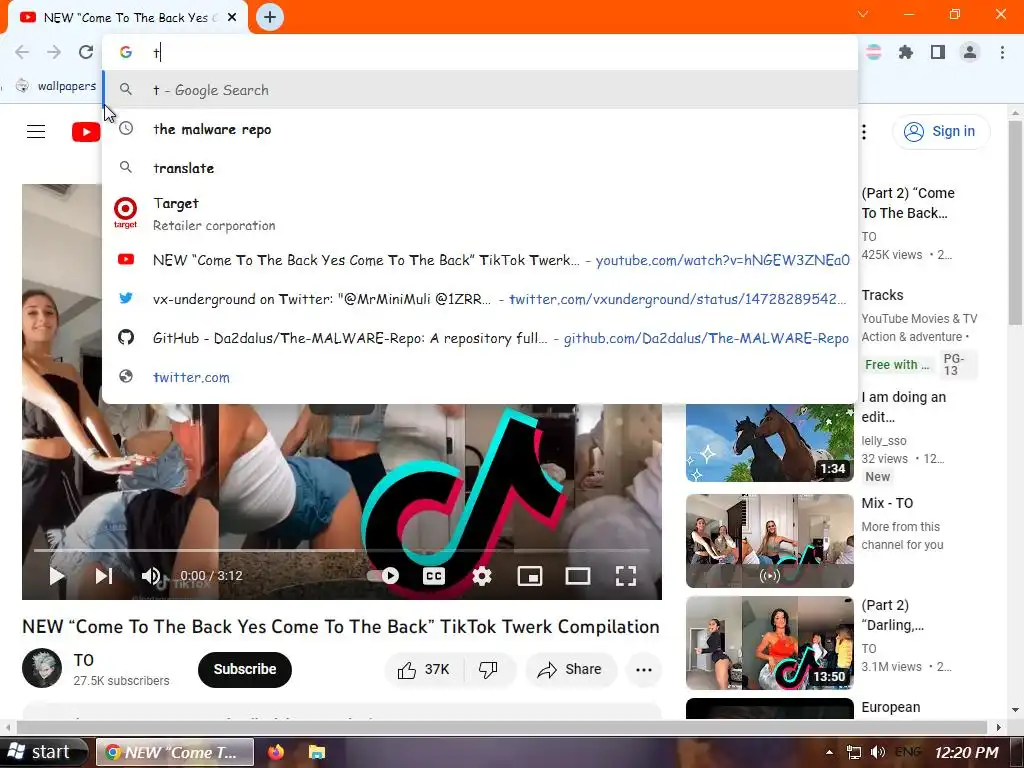
Task: Open the Extensions puzzle icon
Action: pyautogui.click(x=906, y=52)
